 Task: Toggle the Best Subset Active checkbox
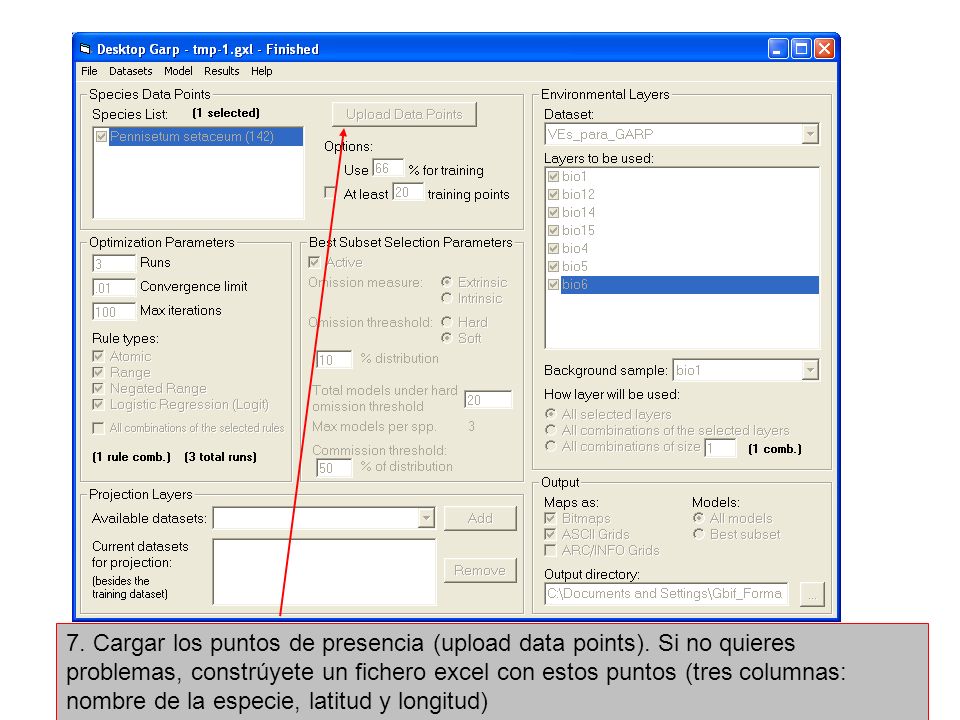(314, 262)
